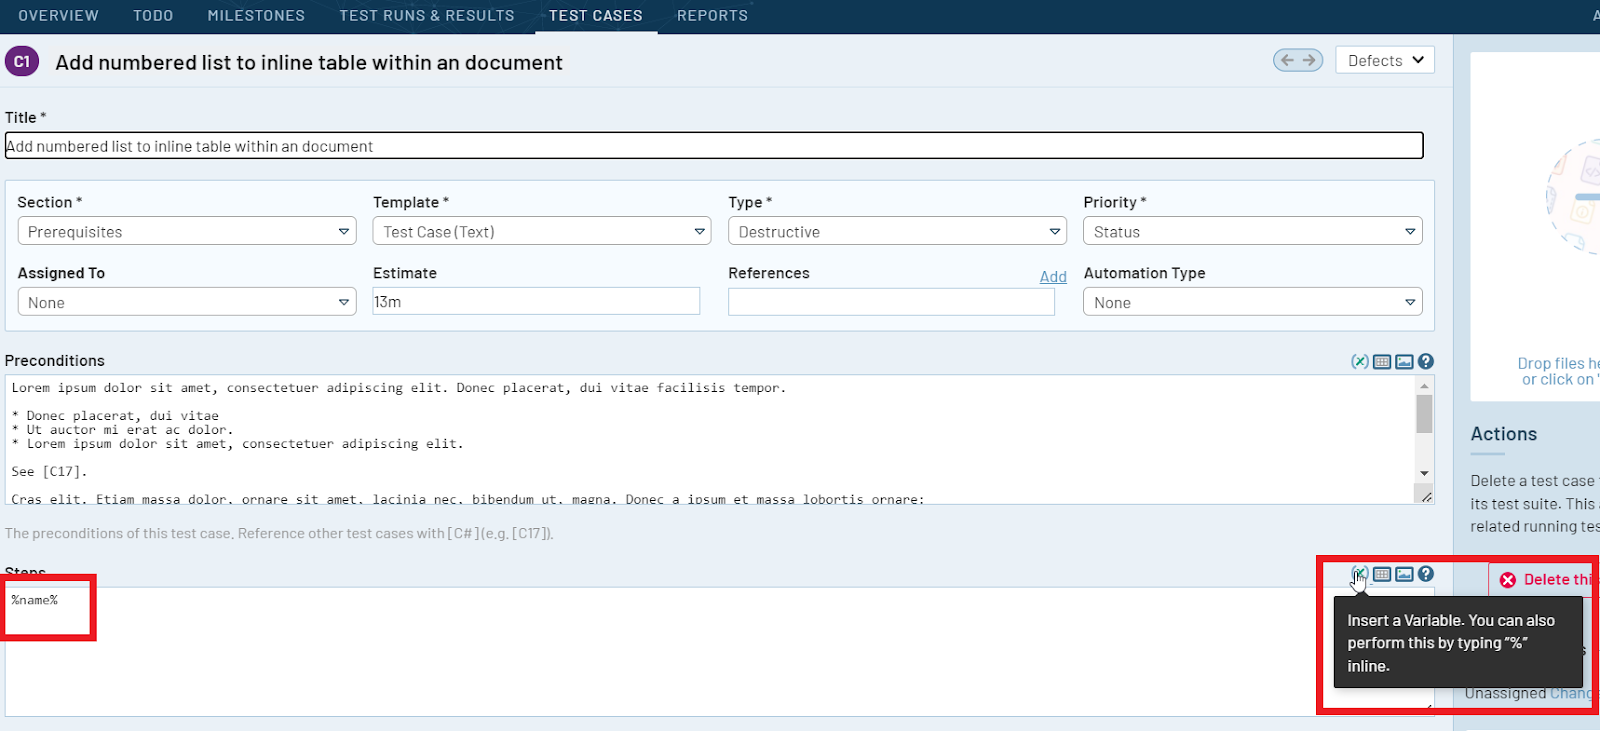
Task: Expand the Template dropdown
Action: (x=542, y=231)
